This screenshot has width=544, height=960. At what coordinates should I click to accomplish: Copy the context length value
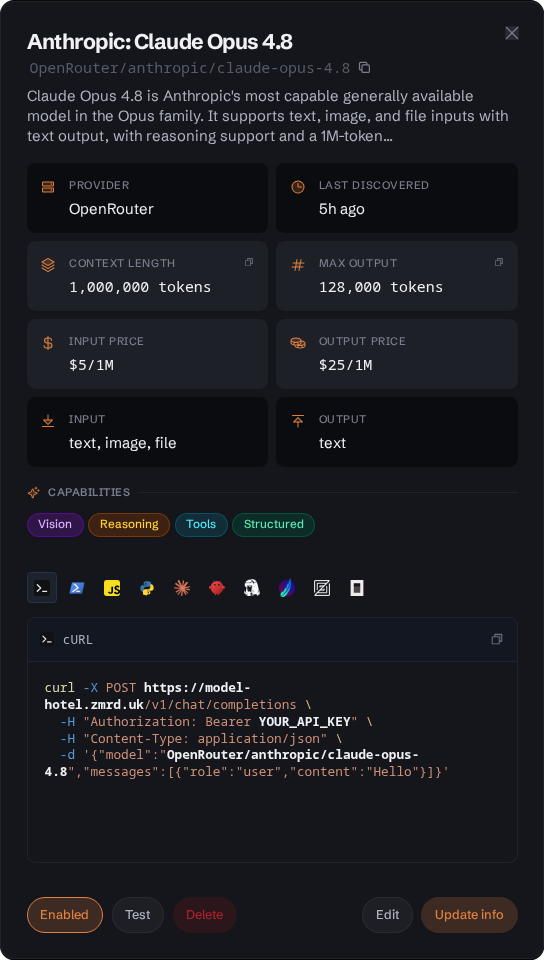(249, 262)
